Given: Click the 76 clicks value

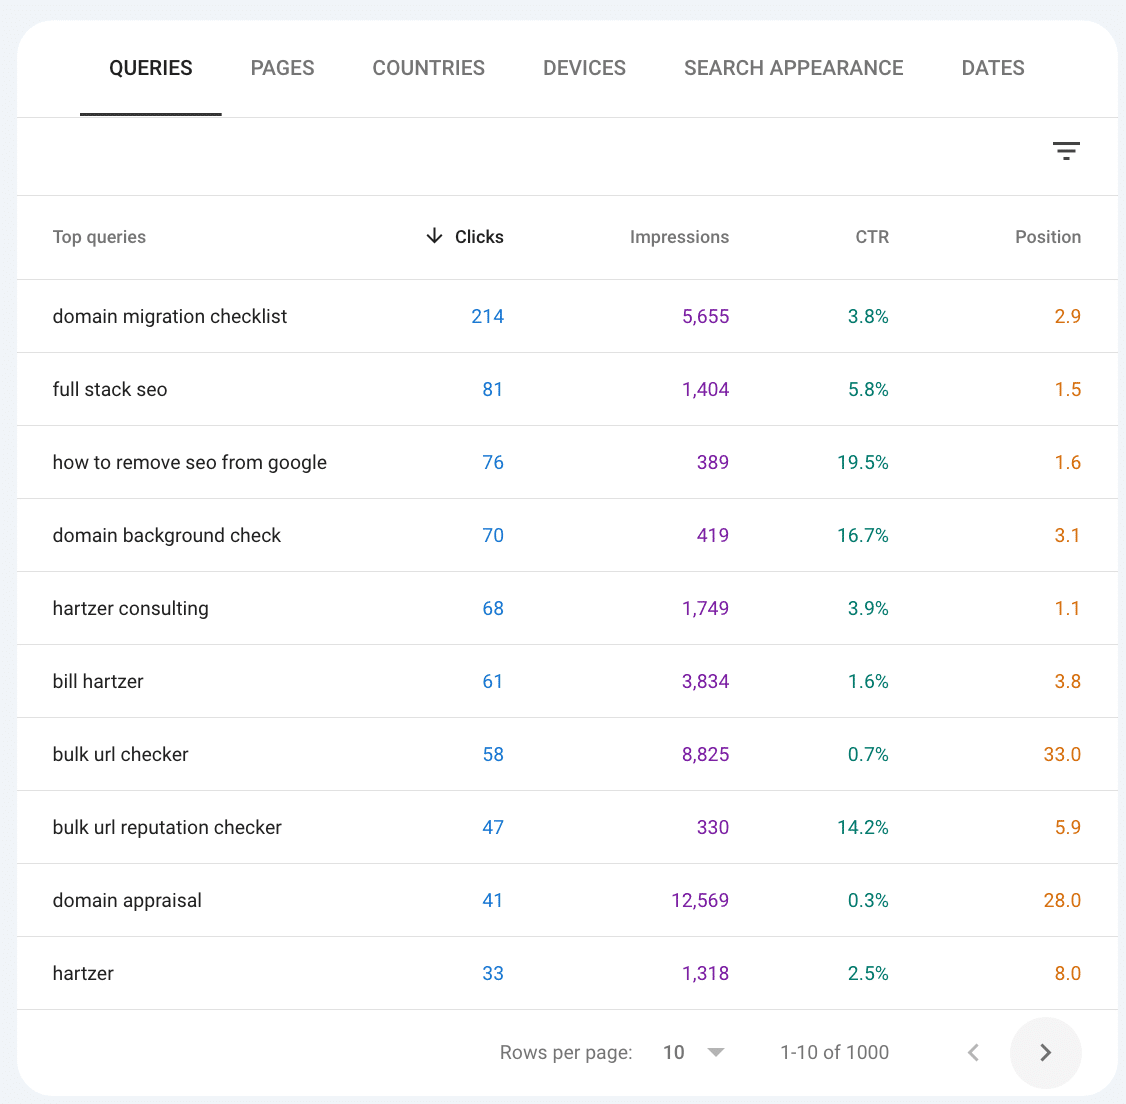Looking at the screenshot, I should coord(493,463).
